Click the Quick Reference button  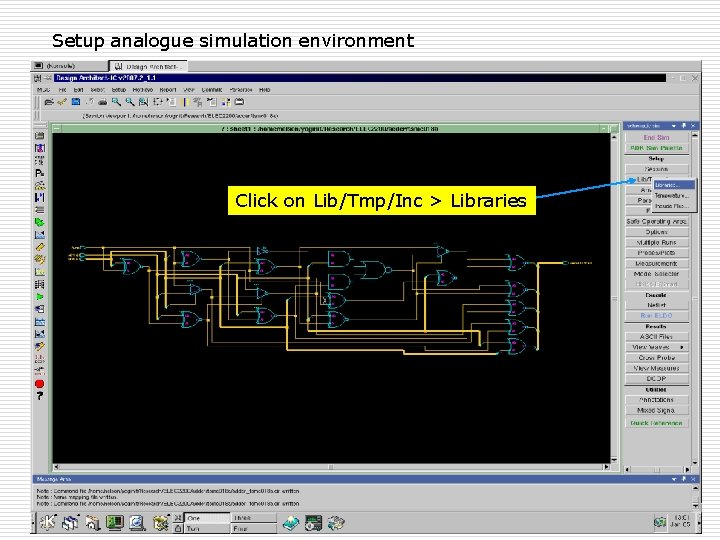(x=656, y=423)
